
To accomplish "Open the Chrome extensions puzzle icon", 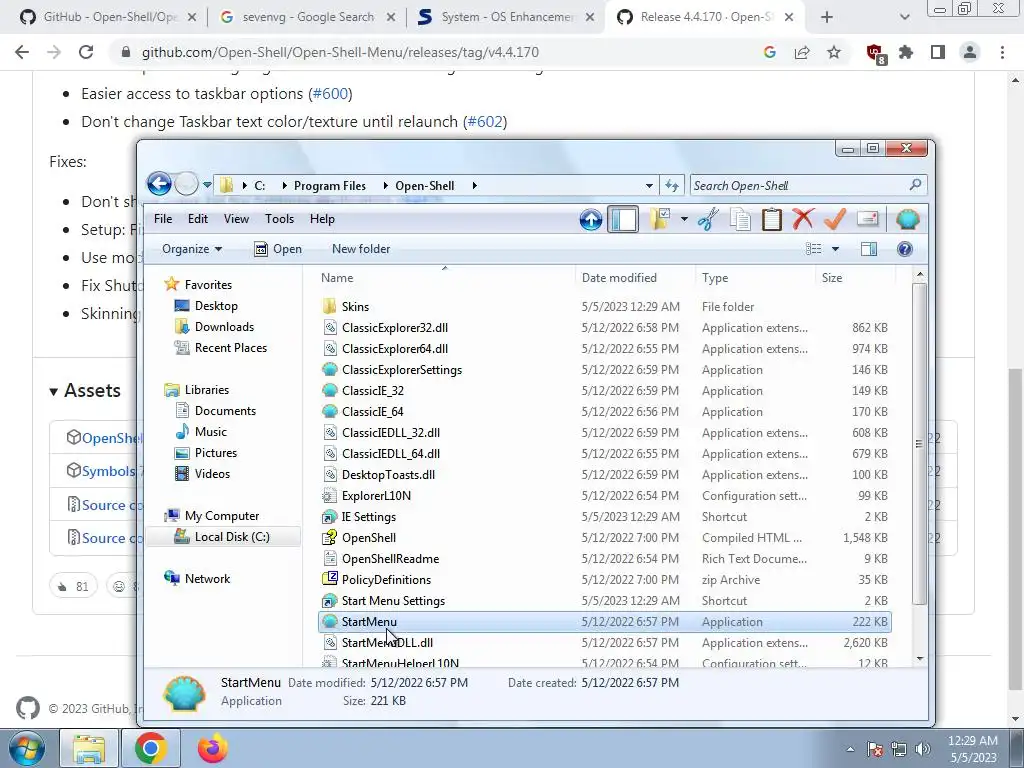I will 906,52.
